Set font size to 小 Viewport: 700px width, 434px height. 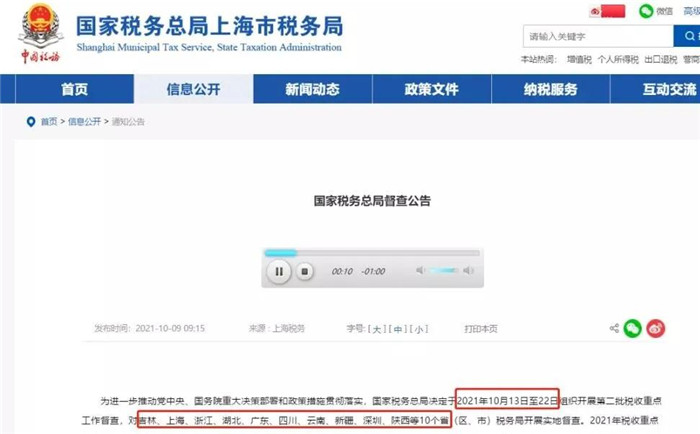[418, 329]
